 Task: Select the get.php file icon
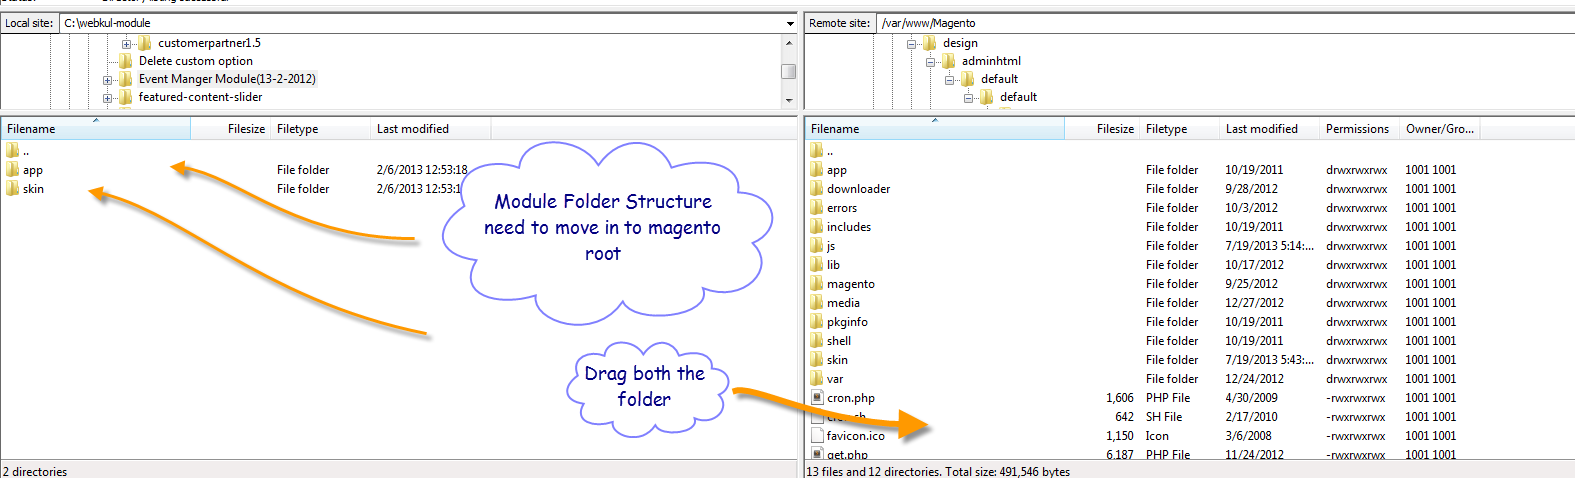tap(816, 454)
